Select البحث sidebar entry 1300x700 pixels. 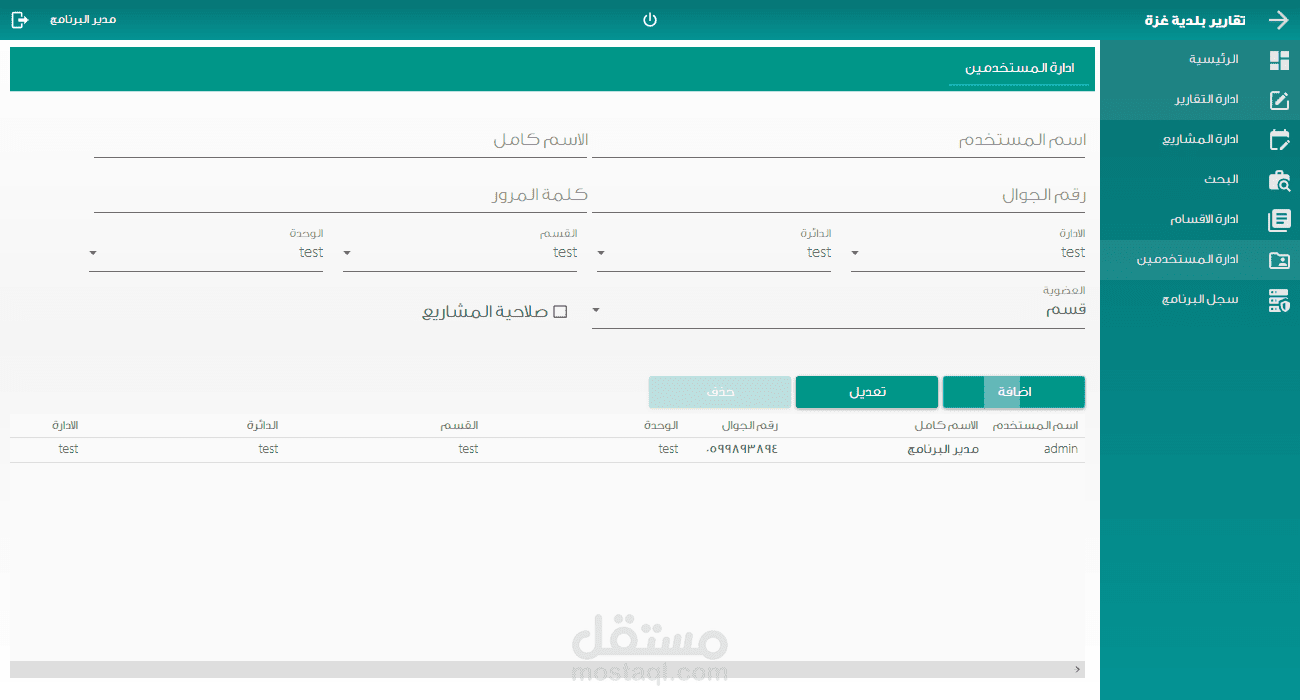(x=1200, y=180)
